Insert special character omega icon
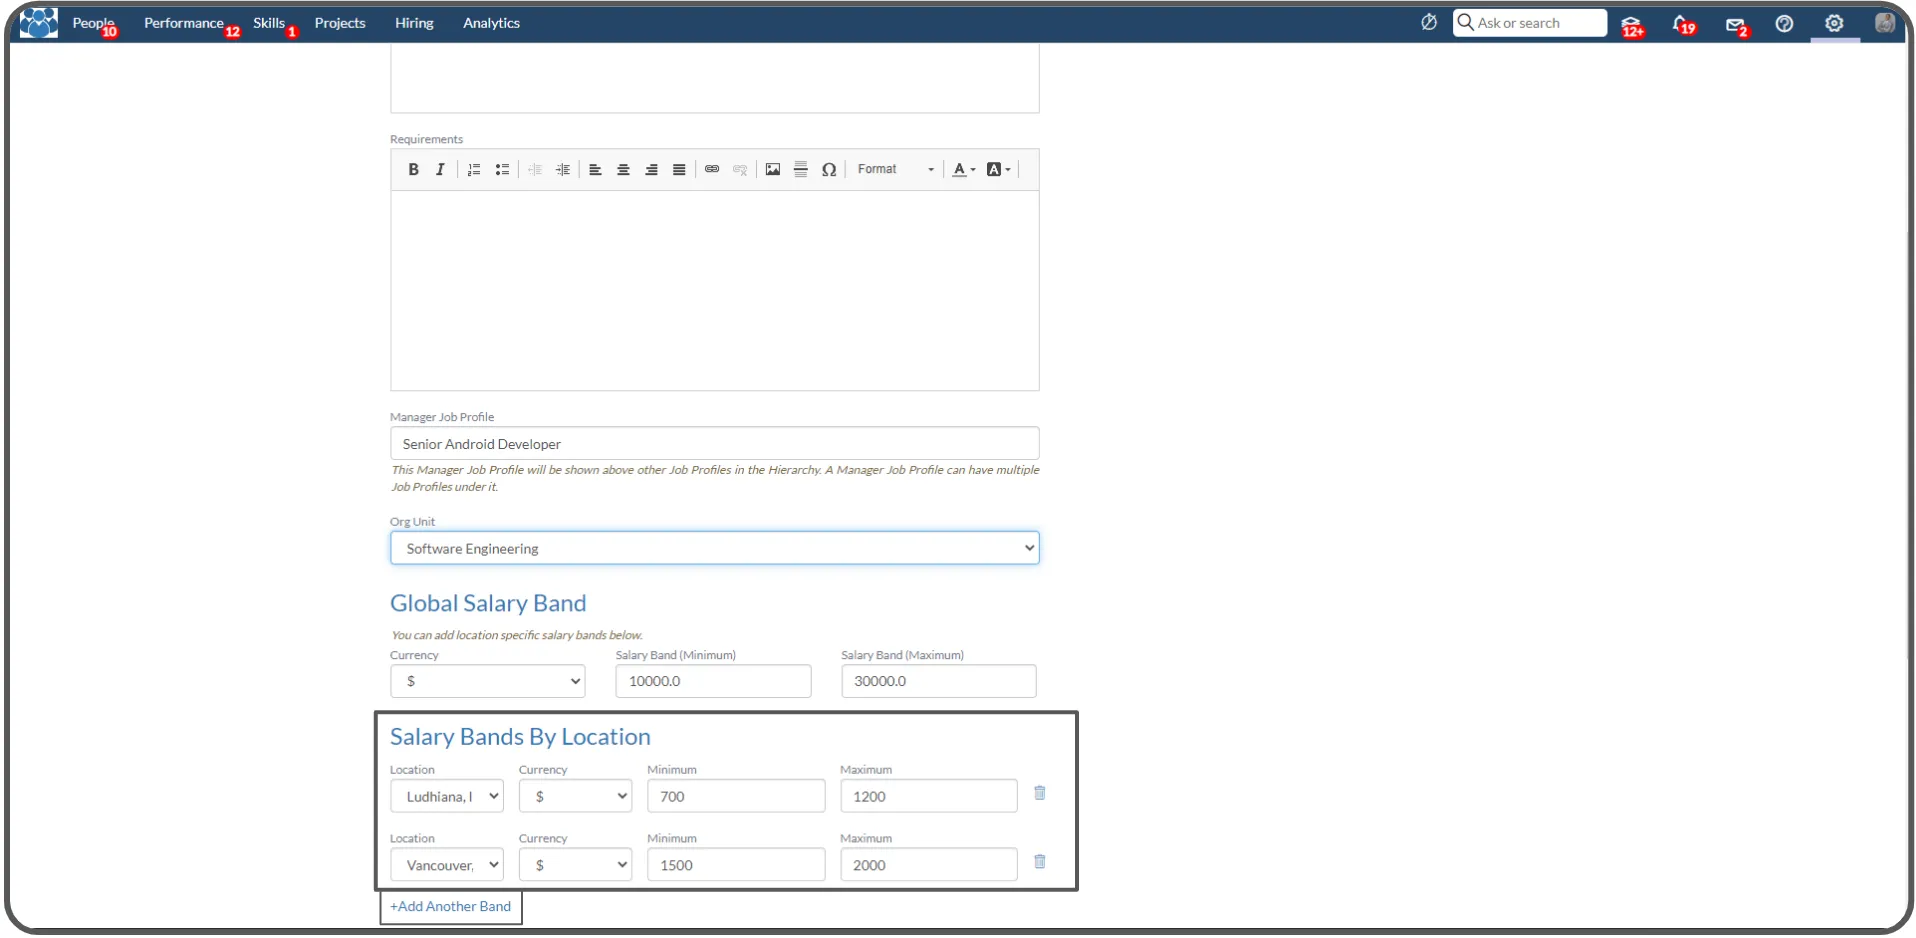The height and width of the screenshot is (938, 1916). [x=829, y=170]
